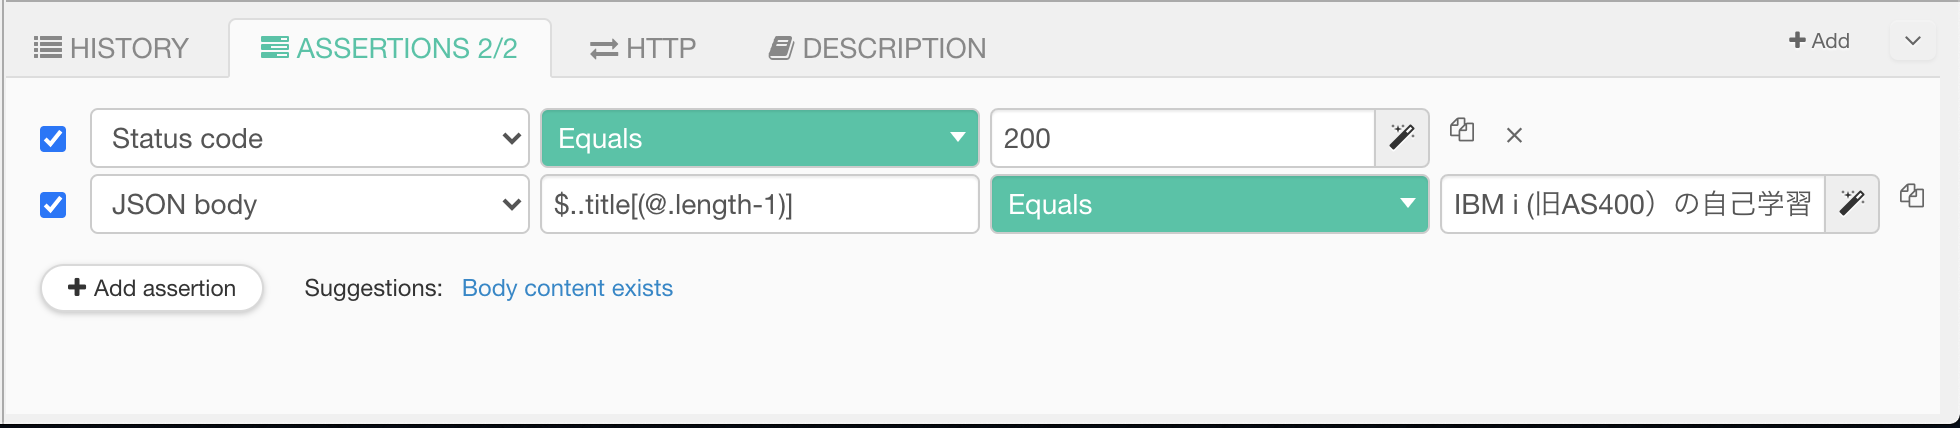
Task: Duplicate the JSON body assertion
Action: (x=1912, y=196)
